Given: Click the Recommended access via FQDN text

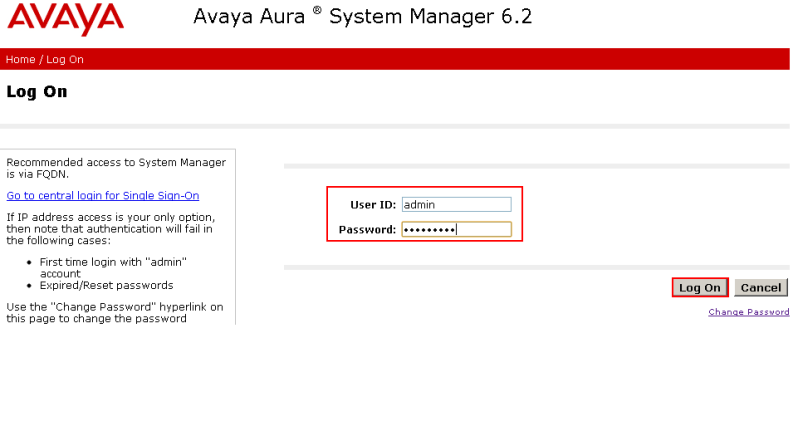Looking at the screenshot, I should point(115,167).
